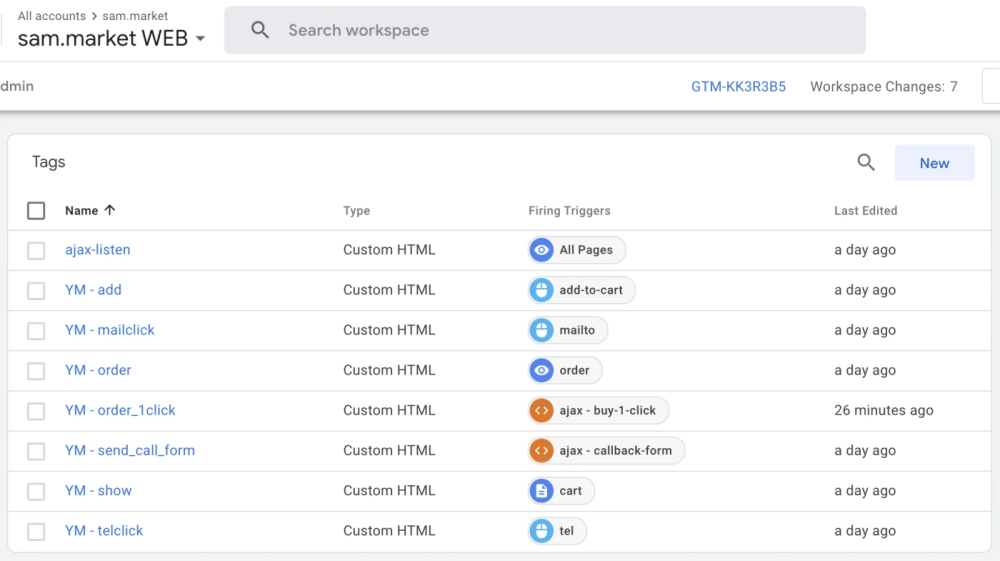The width and height of the screenshot is (1000, 561).
Task: Open container ID GTM-KK3R3B5
Action: (x=738, y=87)
